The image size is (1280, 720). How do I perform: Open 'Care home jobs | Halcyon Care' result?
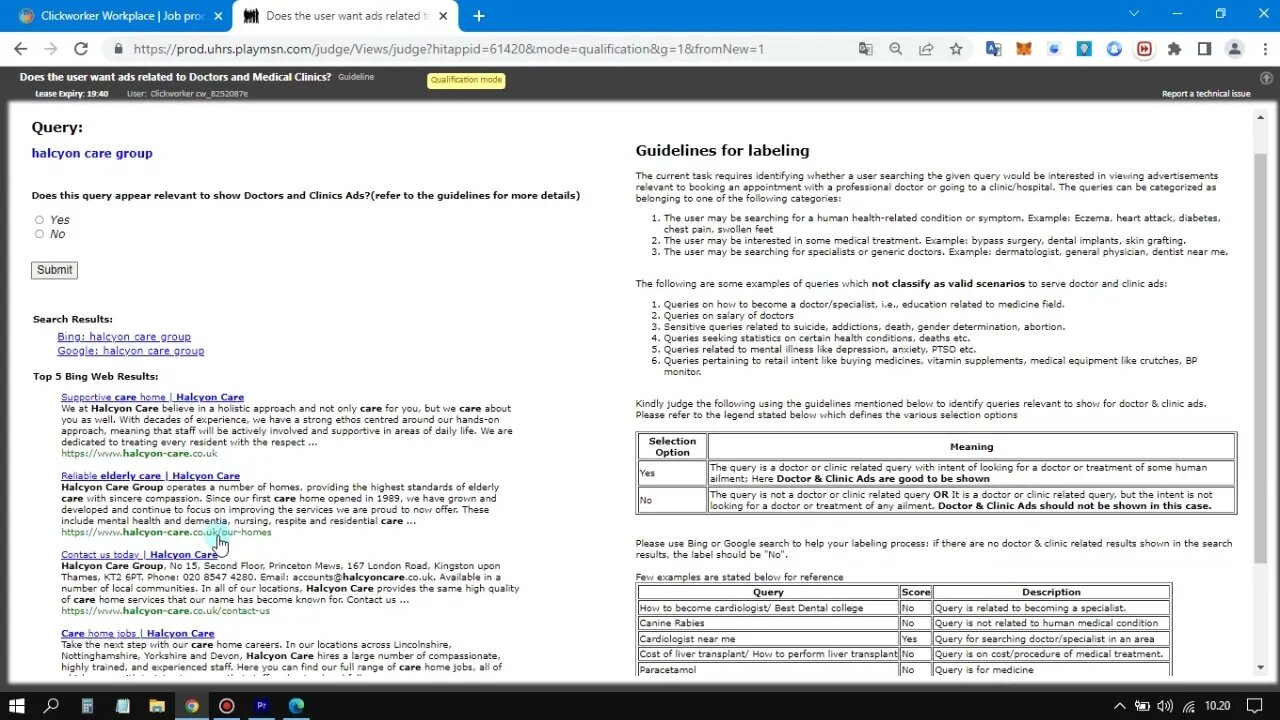(137, 633)
